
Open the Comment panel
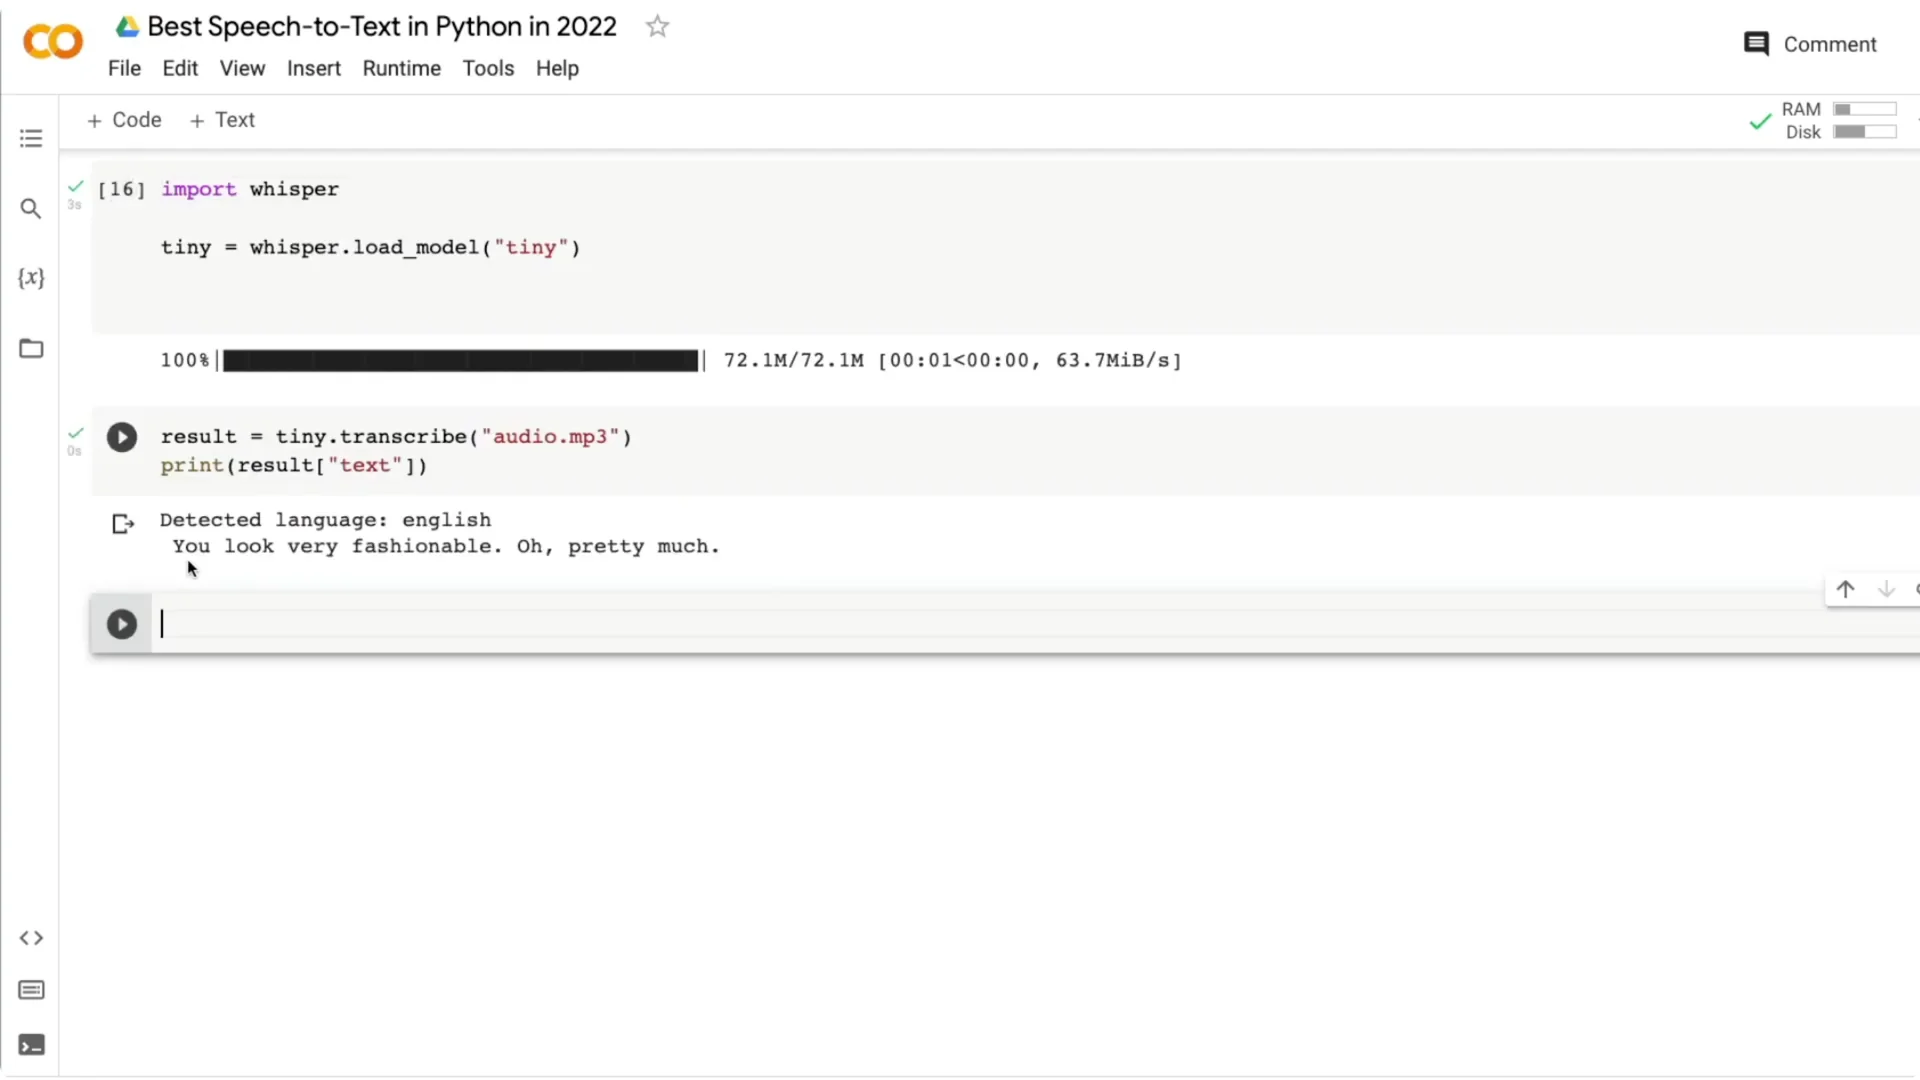[x=1810, y=44]
